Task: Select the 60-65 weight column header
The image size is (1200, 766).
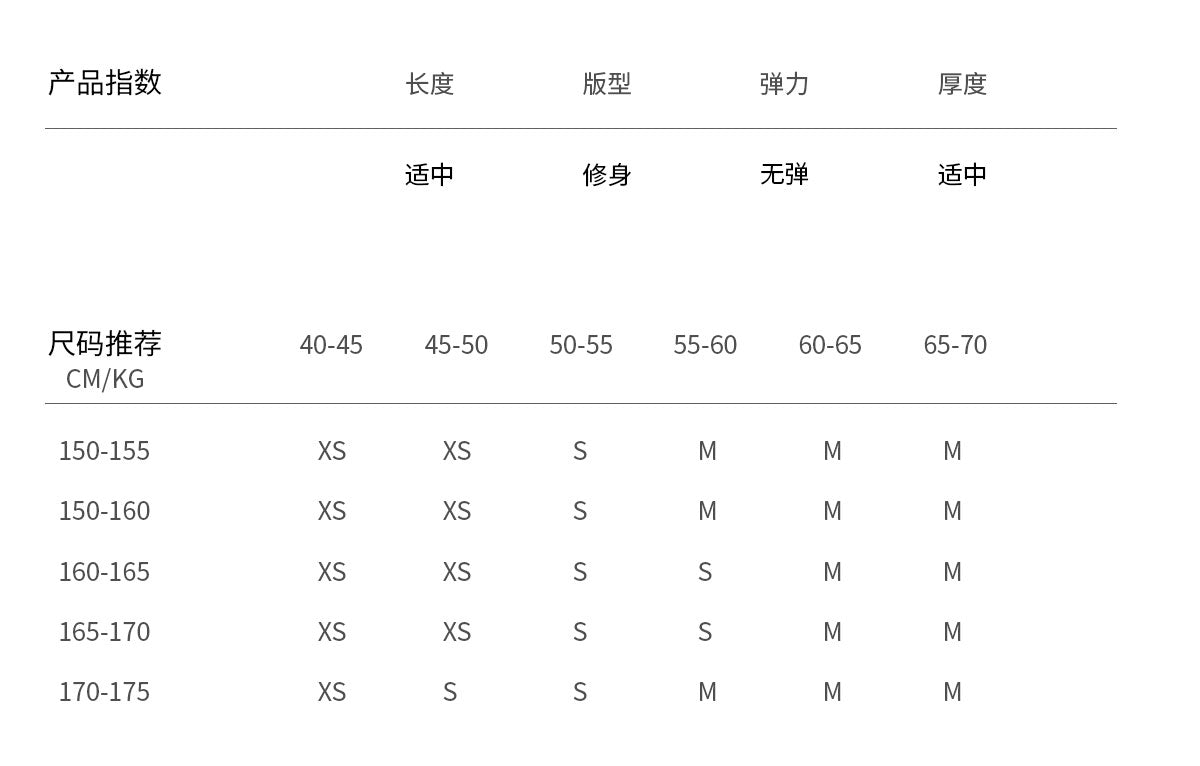Action: (x=830, y=345)
